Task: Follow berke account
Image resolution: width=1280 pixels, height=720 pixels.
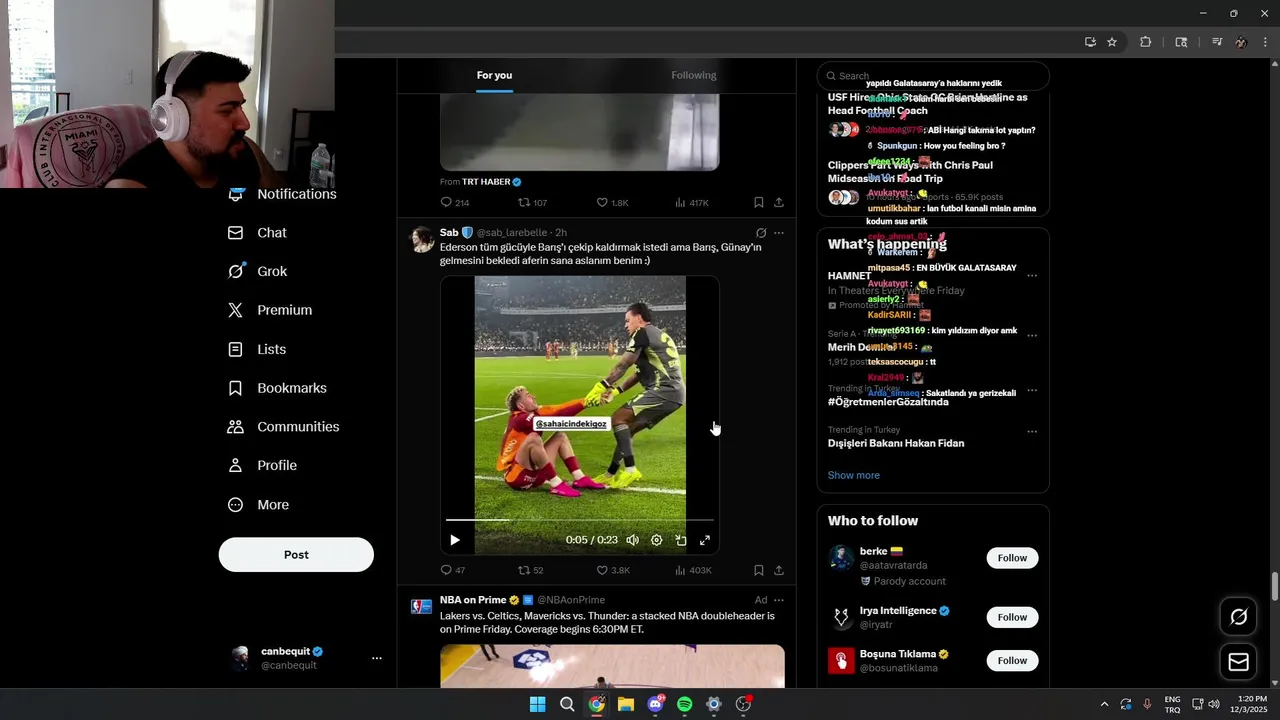Action: click(x=1012, y=558)
